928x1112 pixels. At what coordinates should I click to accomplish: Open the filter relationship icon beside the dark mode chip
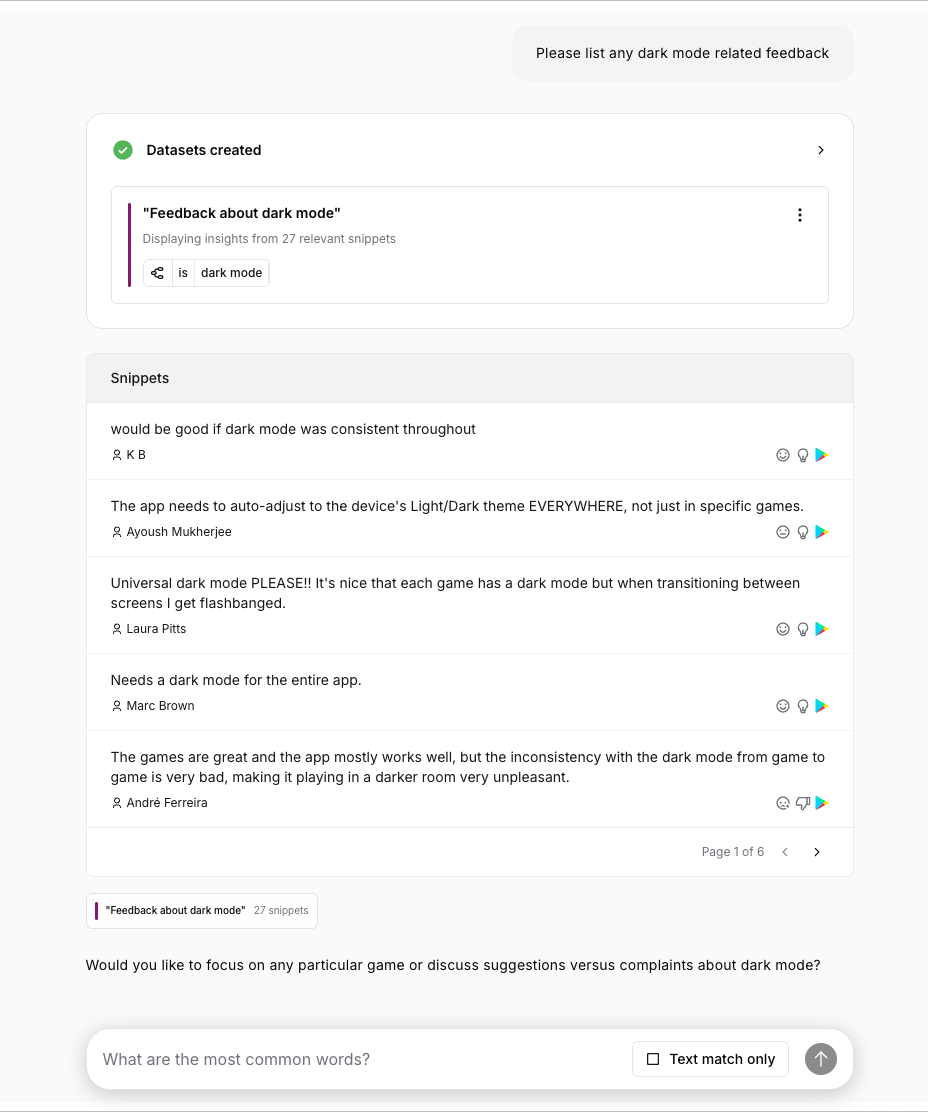[x=157, y=272]
